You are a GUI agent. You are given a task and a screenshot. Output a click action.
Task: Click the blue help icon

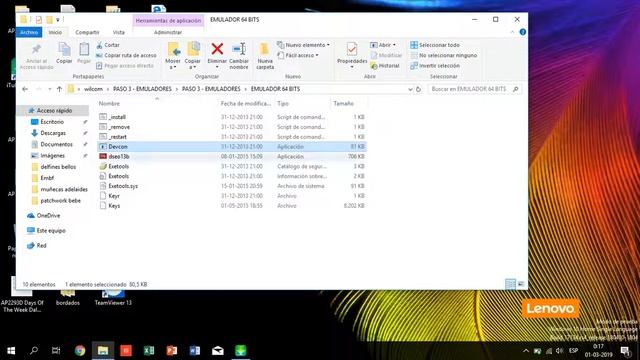pos(522,32)
